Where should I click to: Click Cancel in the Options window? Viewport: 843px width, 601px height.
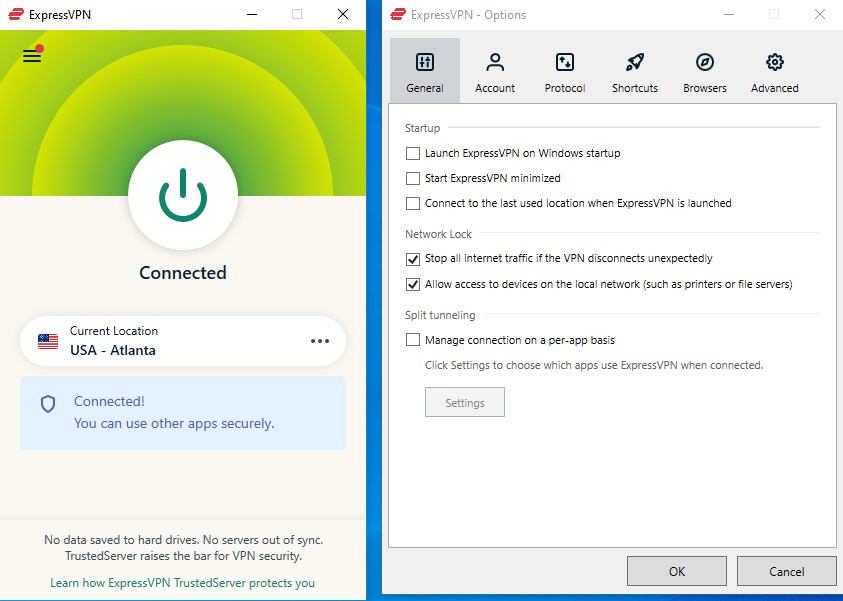[787, 571]
